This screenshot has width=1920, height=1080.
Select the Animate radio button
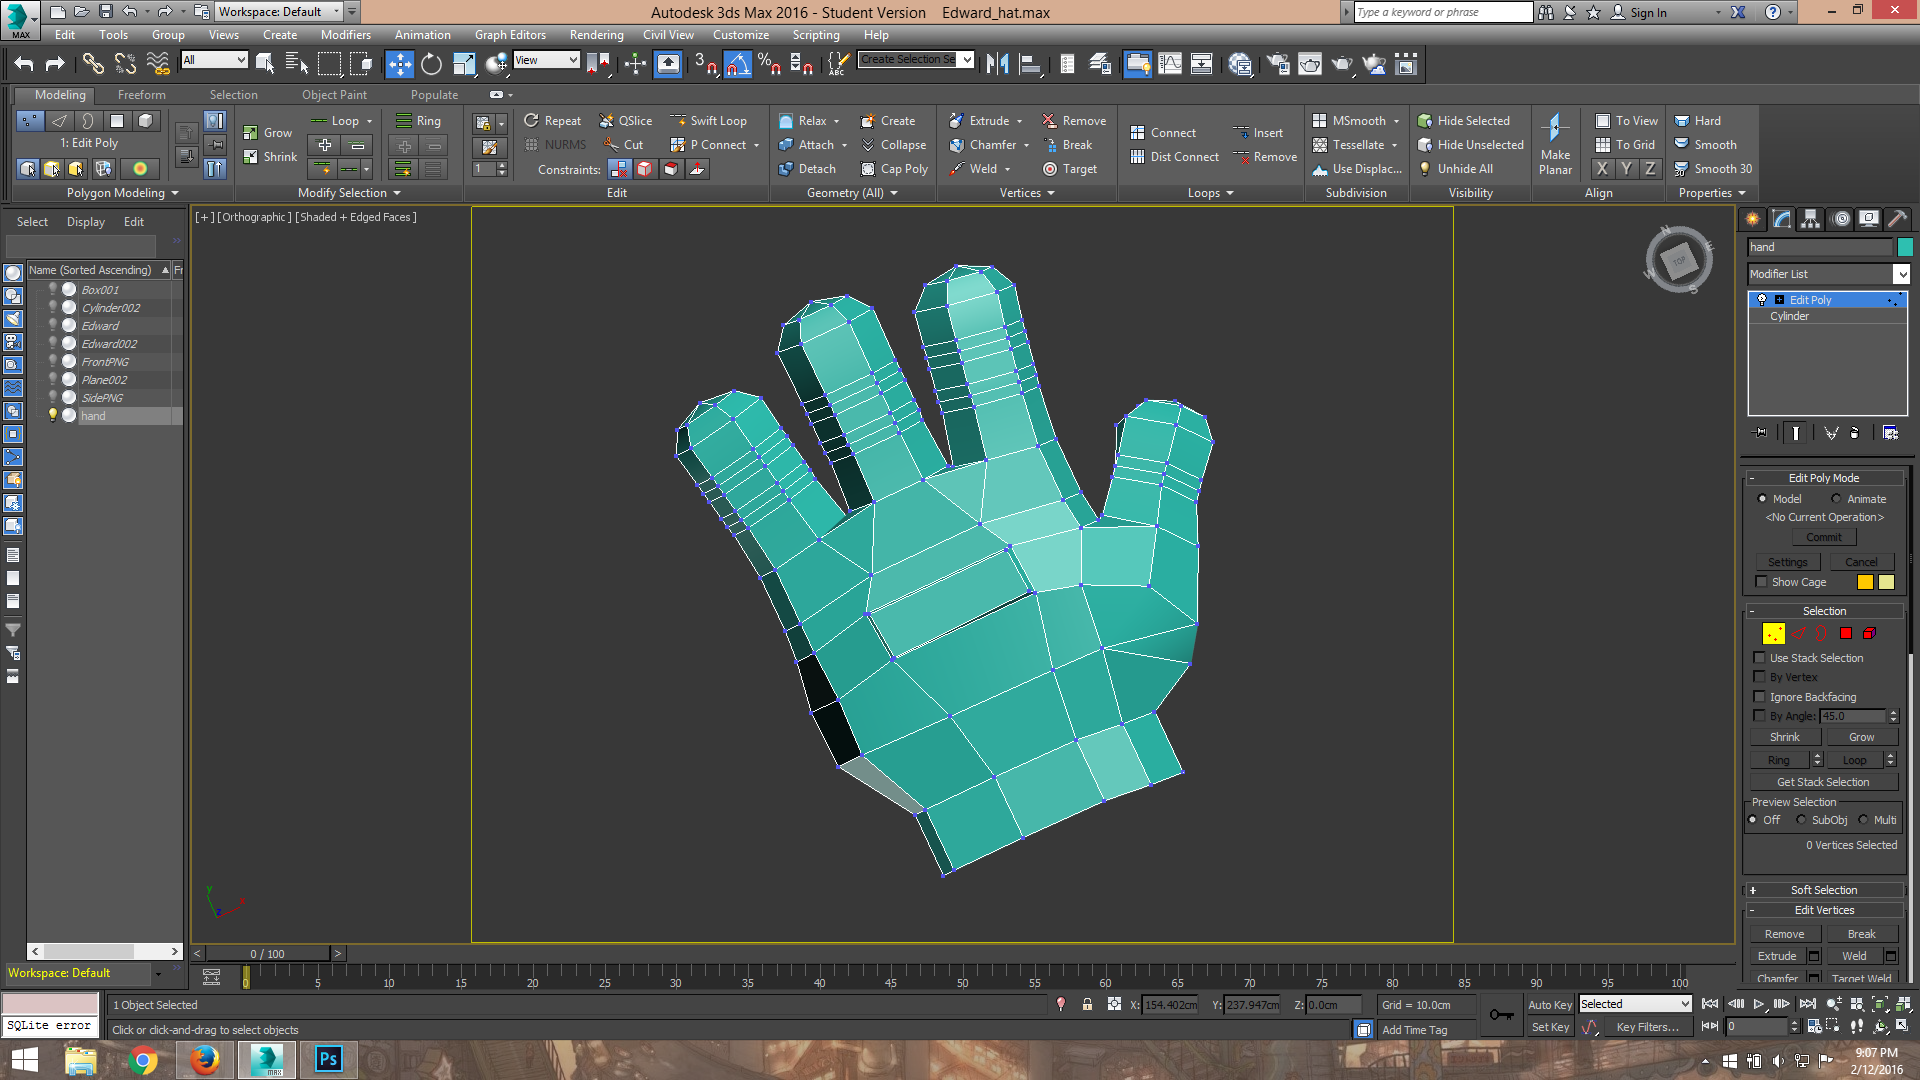tap(1836, 499)
